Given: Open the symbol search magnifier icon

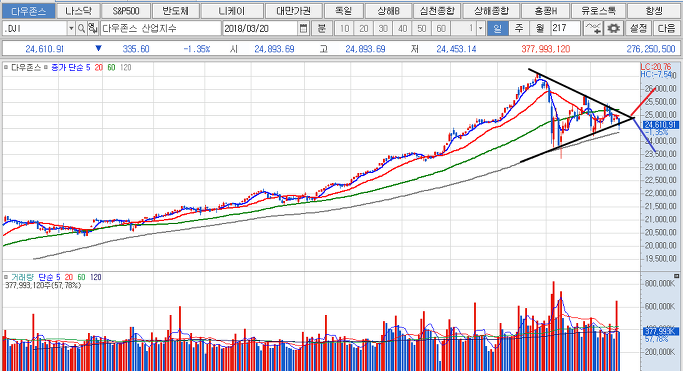Looking at the screenshot, I should pos(81,29).
